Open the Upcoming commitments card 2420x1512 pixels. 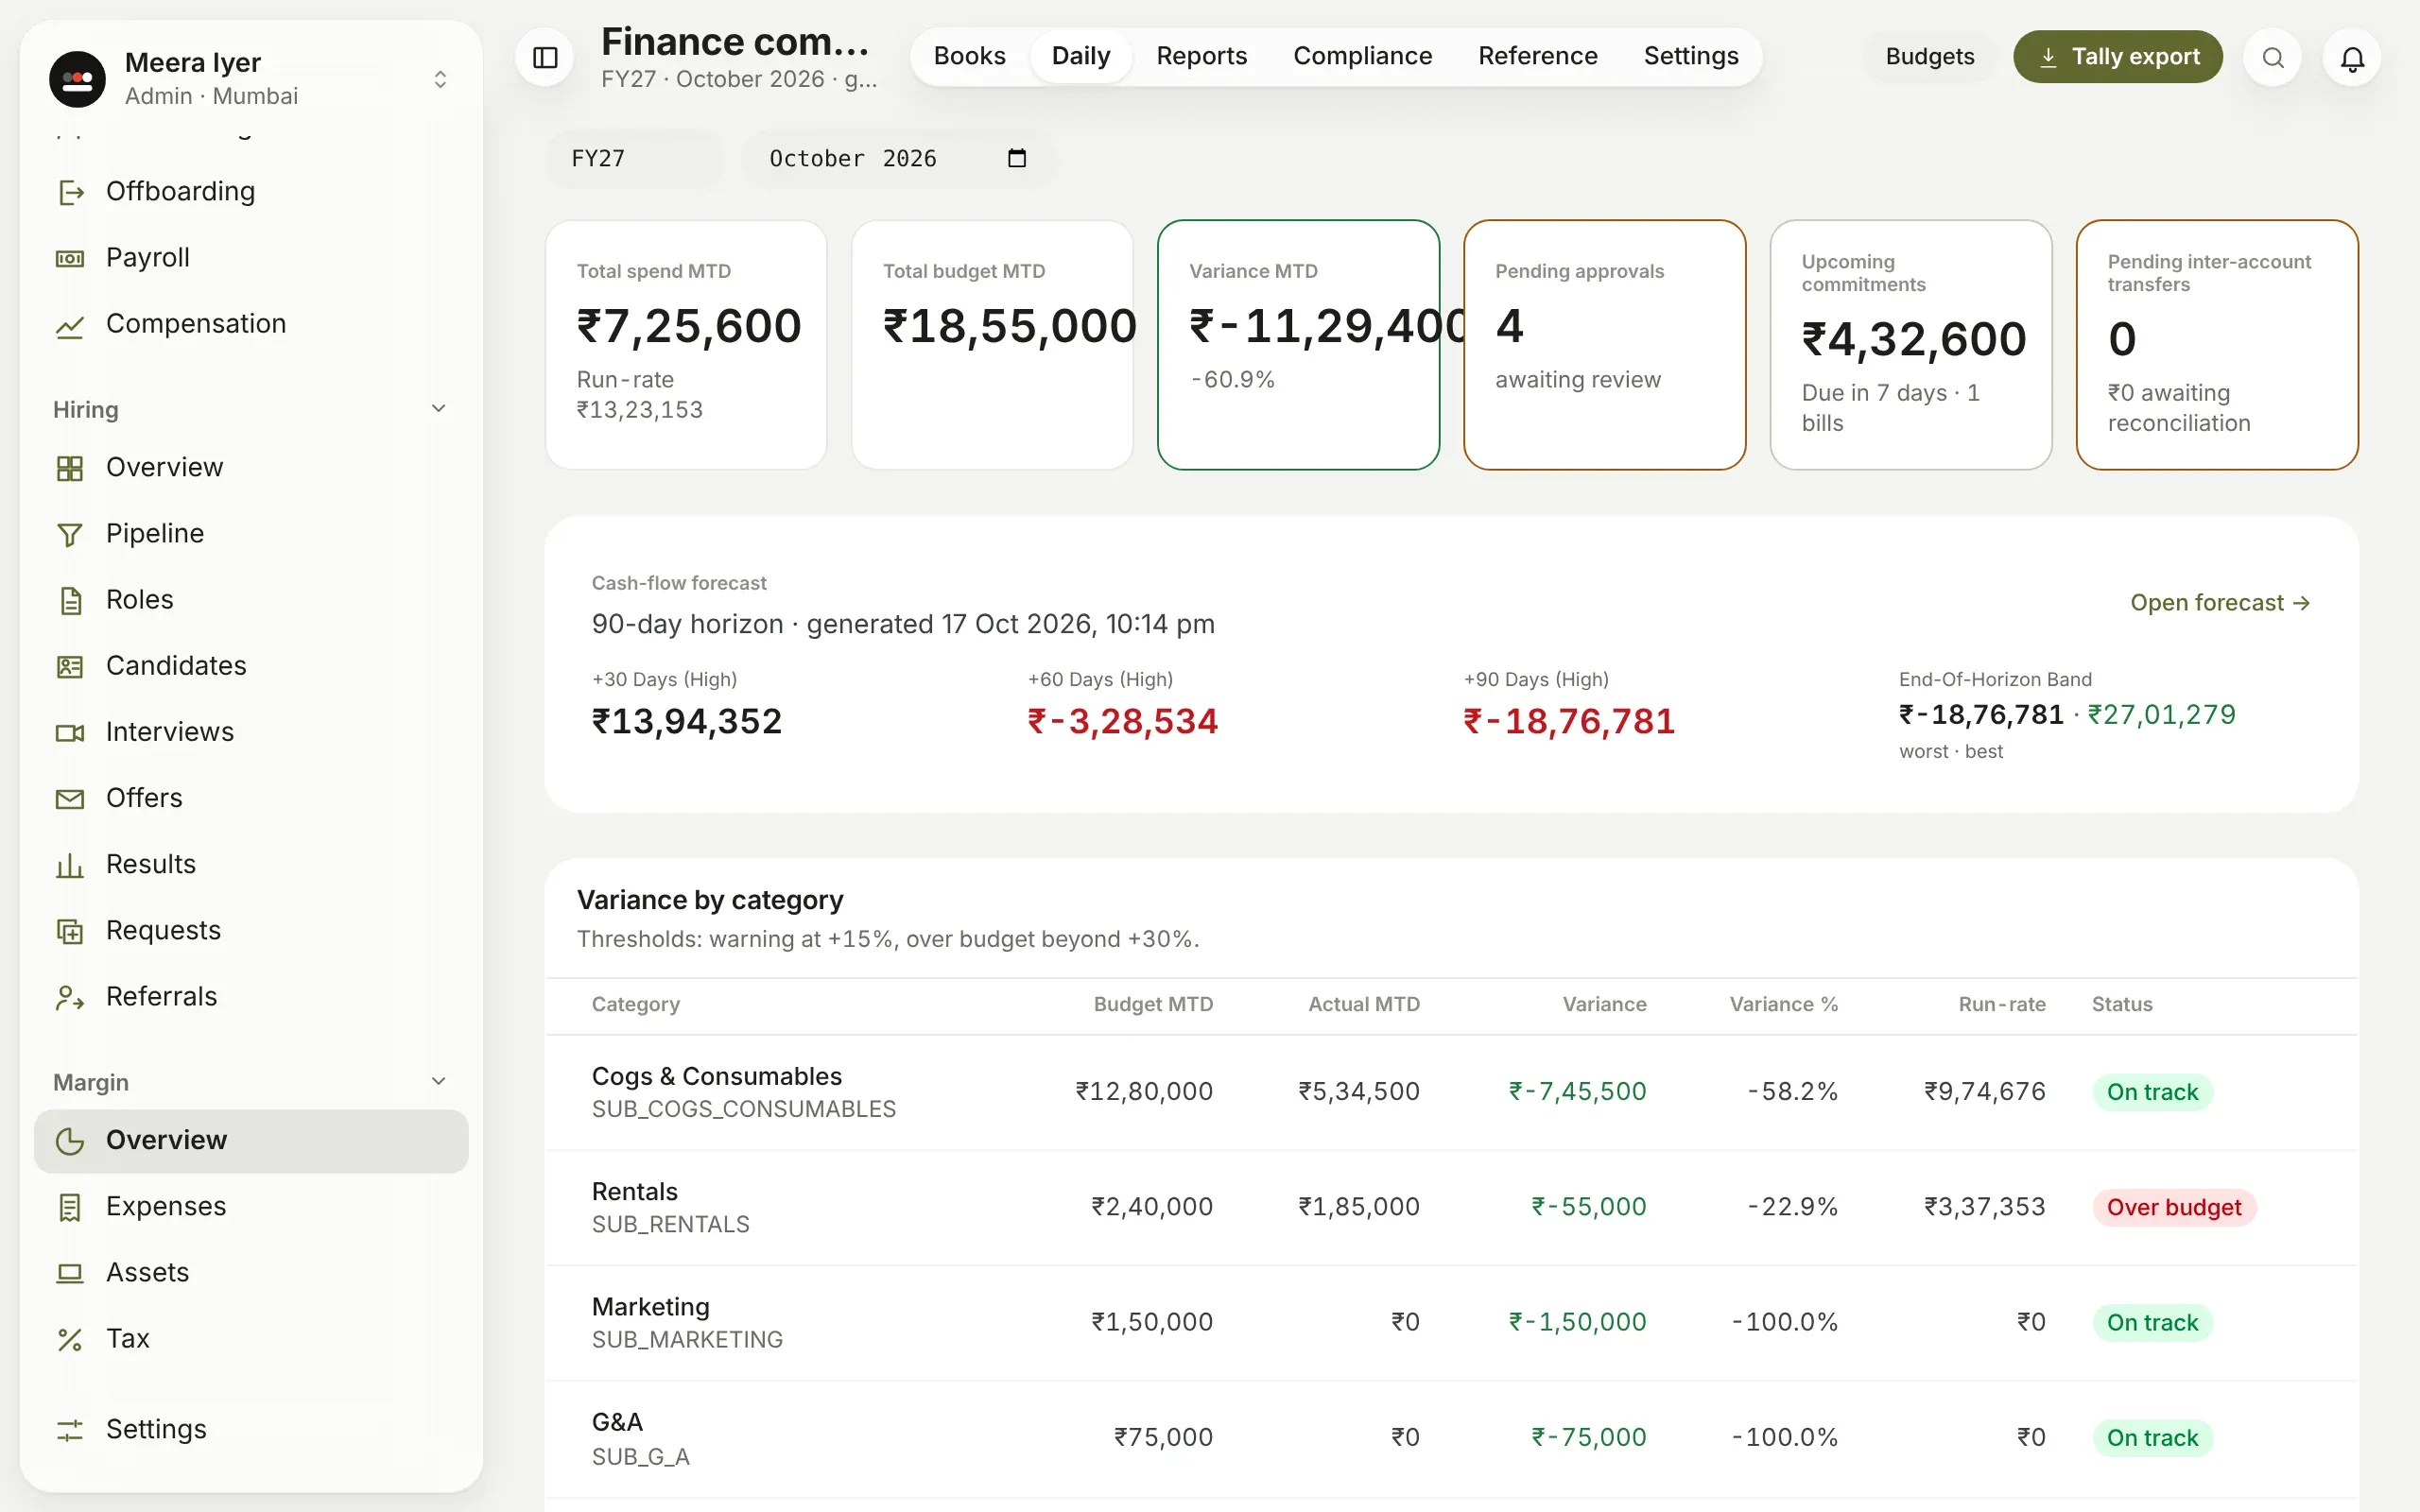click(x=1911, y=345)
